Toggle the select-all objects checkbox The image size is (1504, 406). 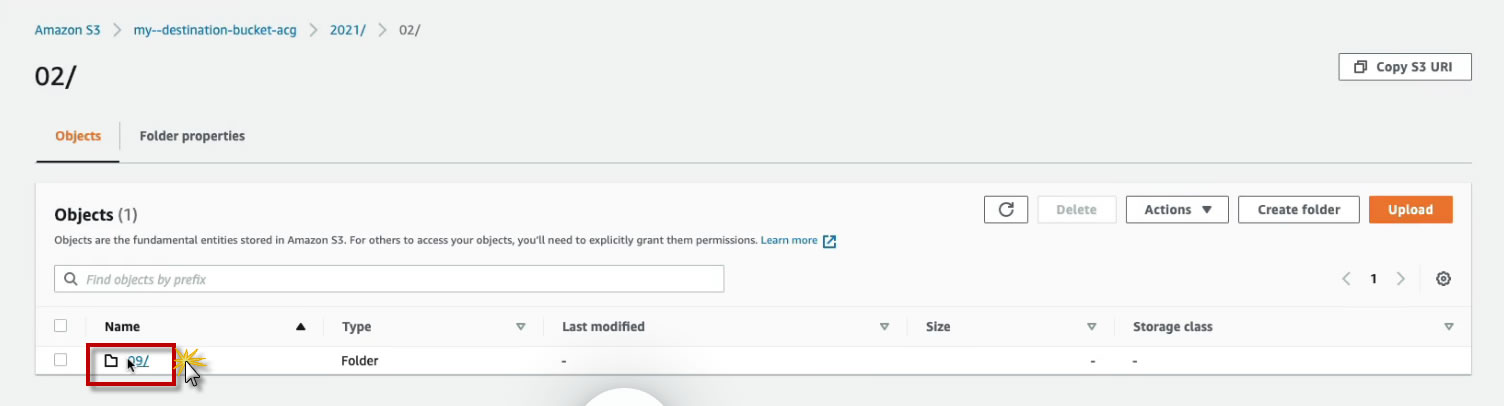click(61, 326)
